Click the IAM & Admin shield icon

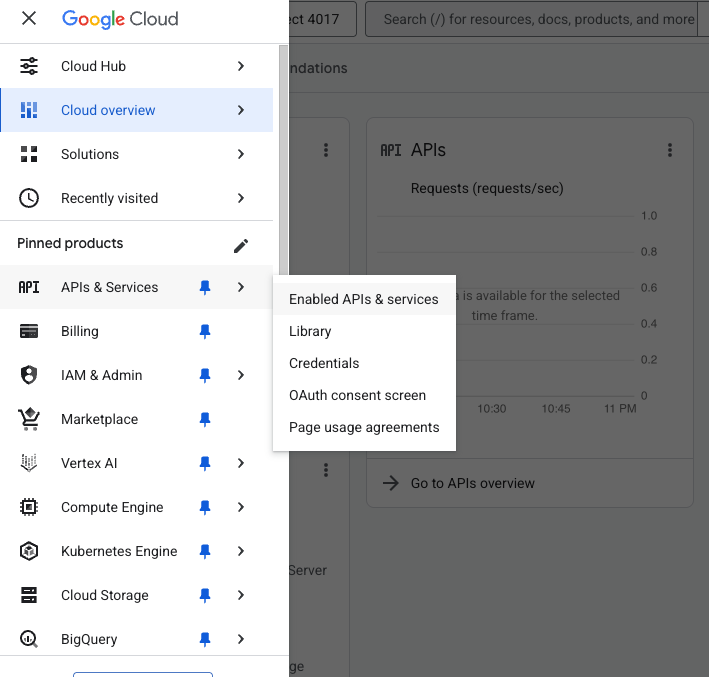pos(29,375)
